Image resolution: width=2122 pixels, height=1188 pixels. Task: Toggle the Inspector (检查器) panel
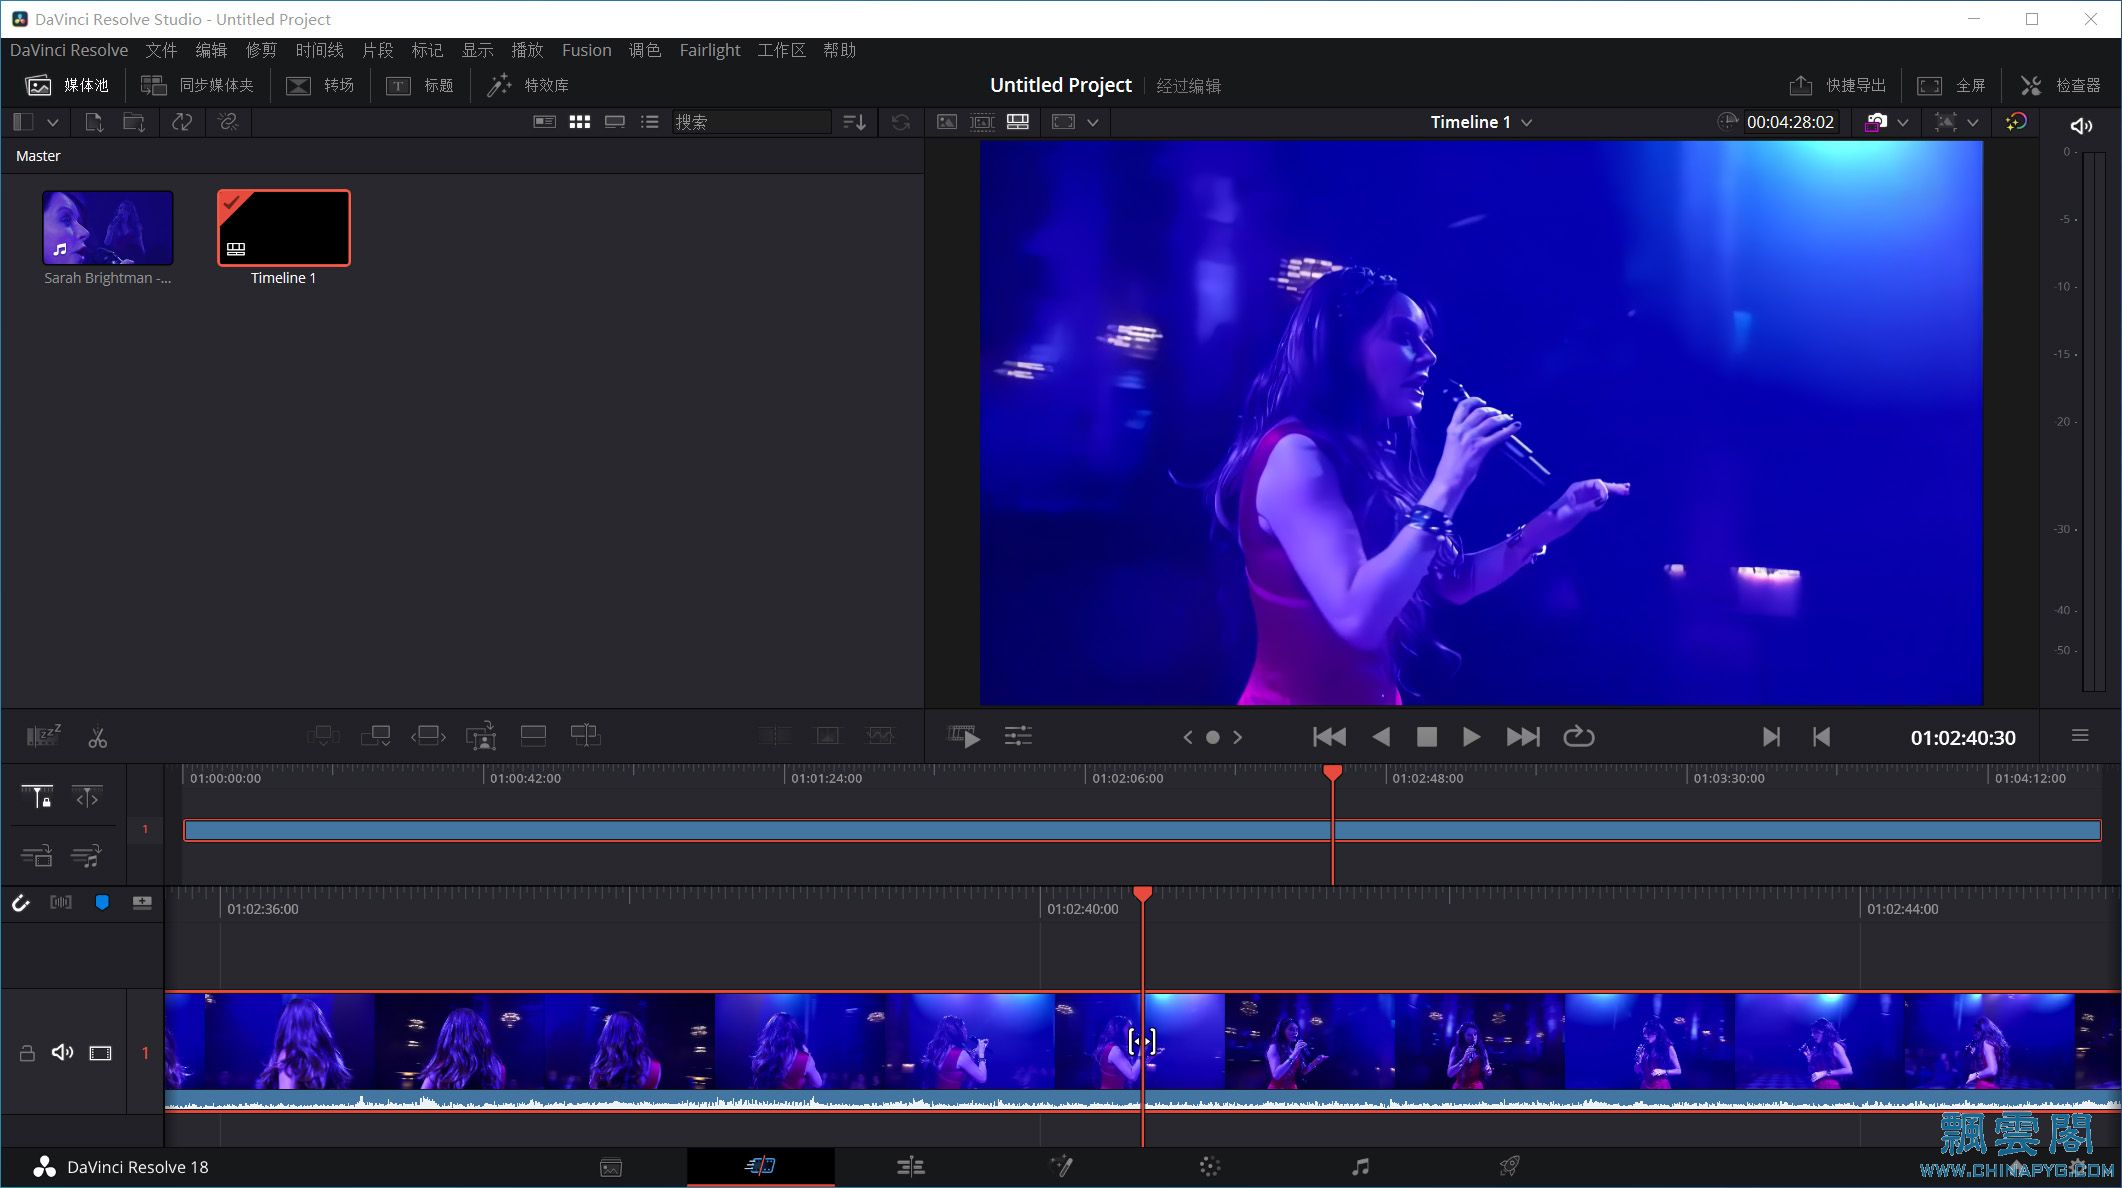click(2060, 85)
